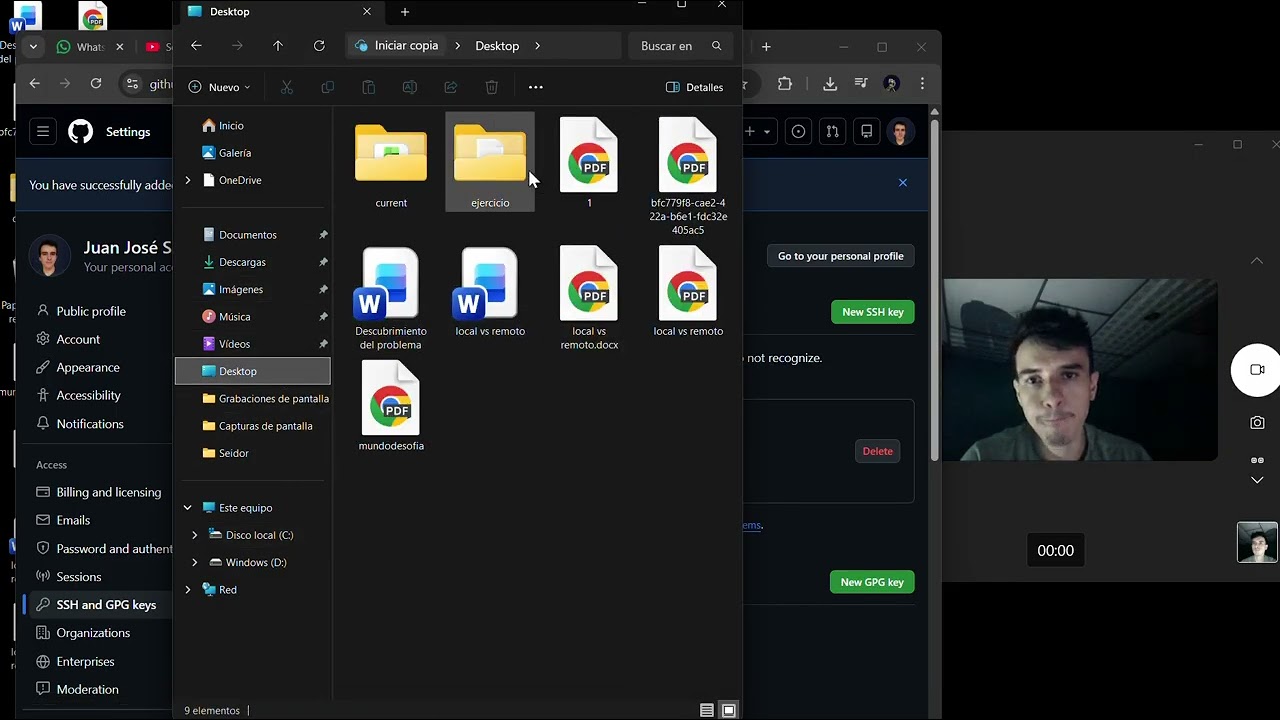Click the Rename icon in Explorer toolbar

click(409, 87)
